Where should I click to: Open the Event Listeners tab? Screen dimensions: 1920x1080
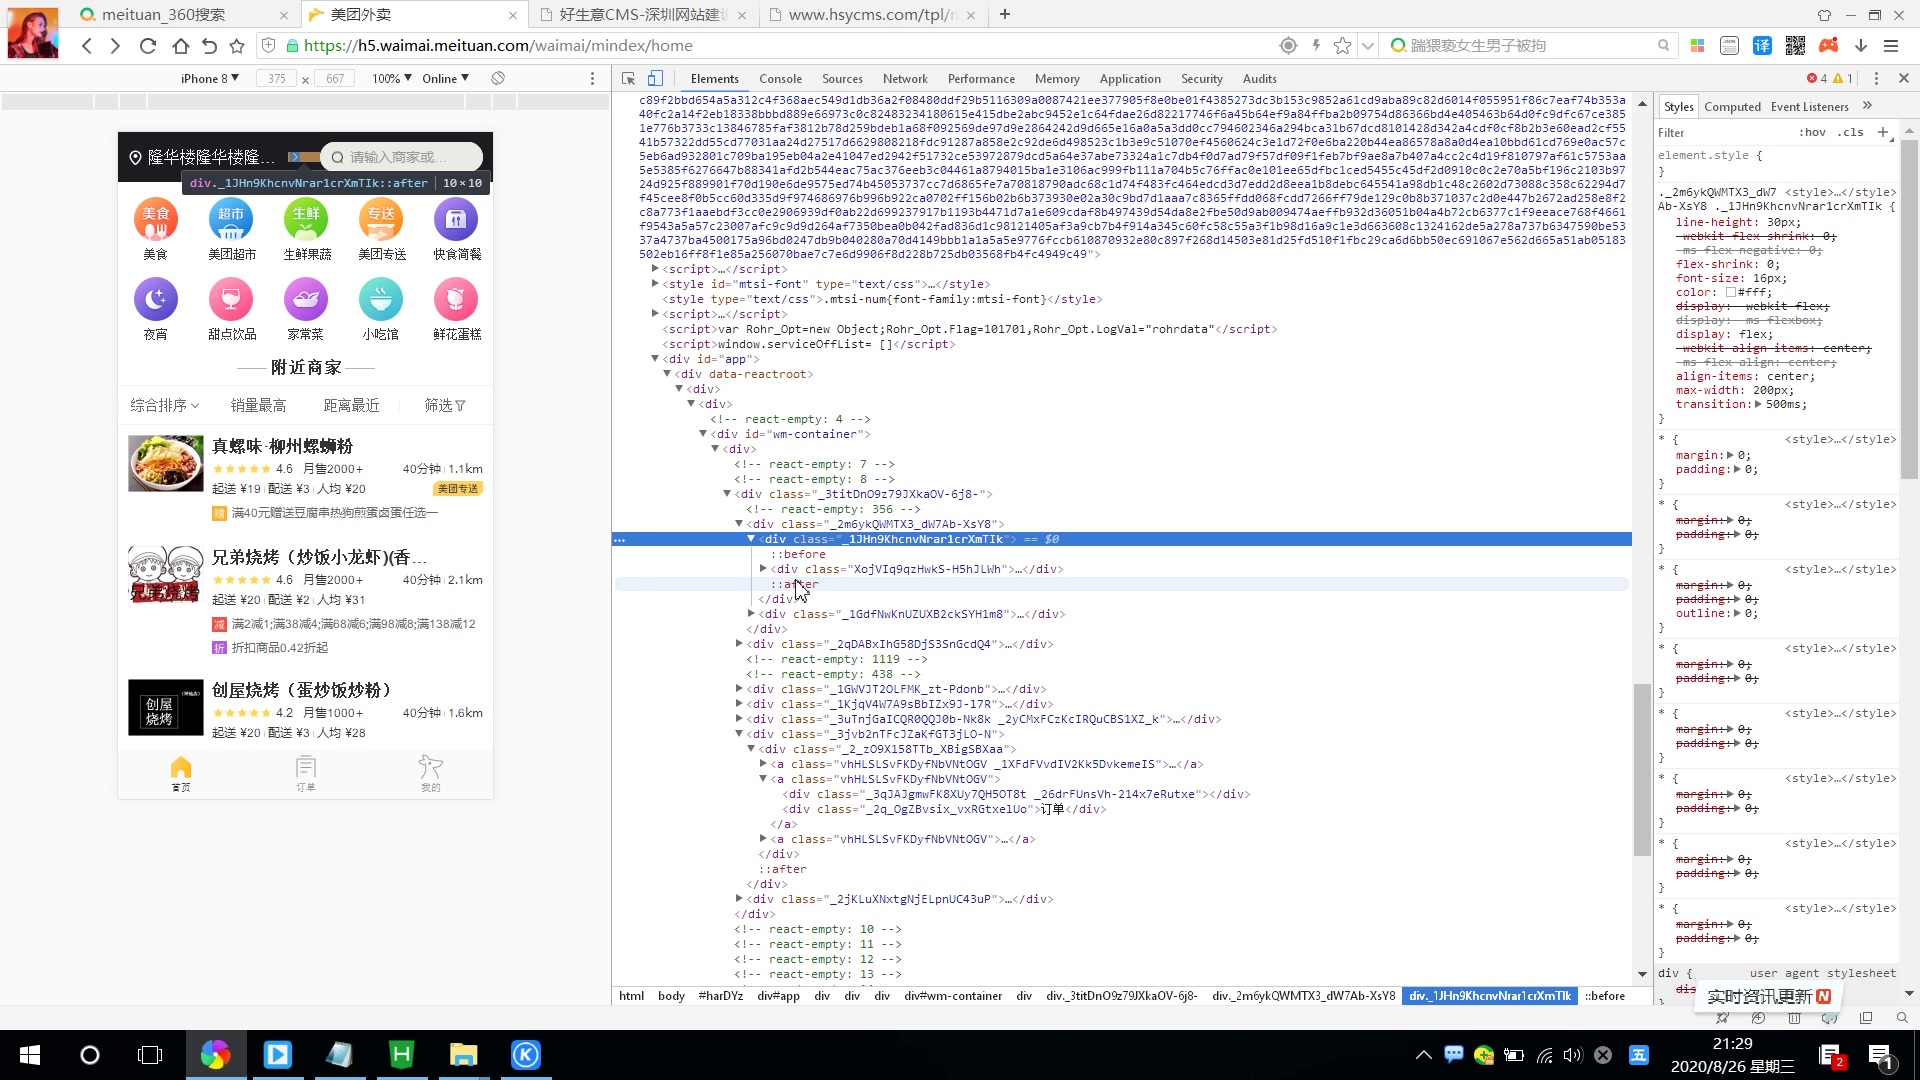pos(1809,107)
